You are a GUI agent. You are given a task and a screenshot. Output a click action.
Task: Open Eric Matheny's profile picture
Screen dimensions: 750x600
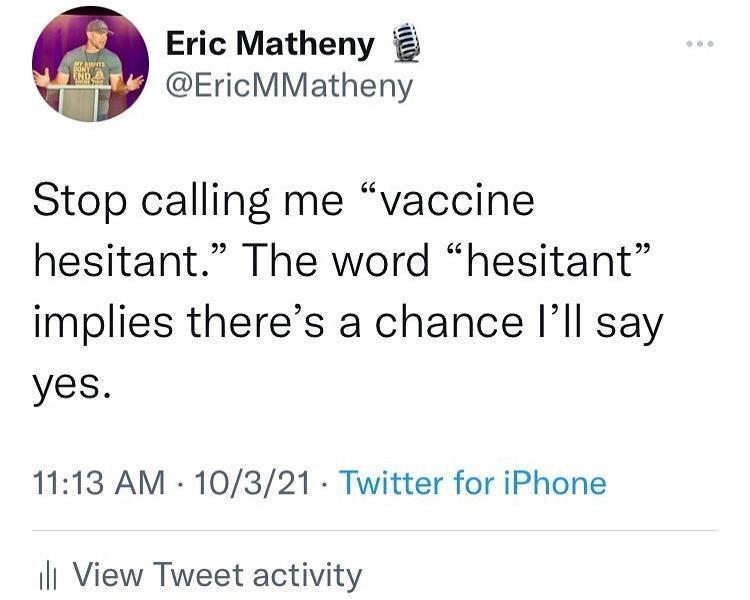(x=90, y=68)
